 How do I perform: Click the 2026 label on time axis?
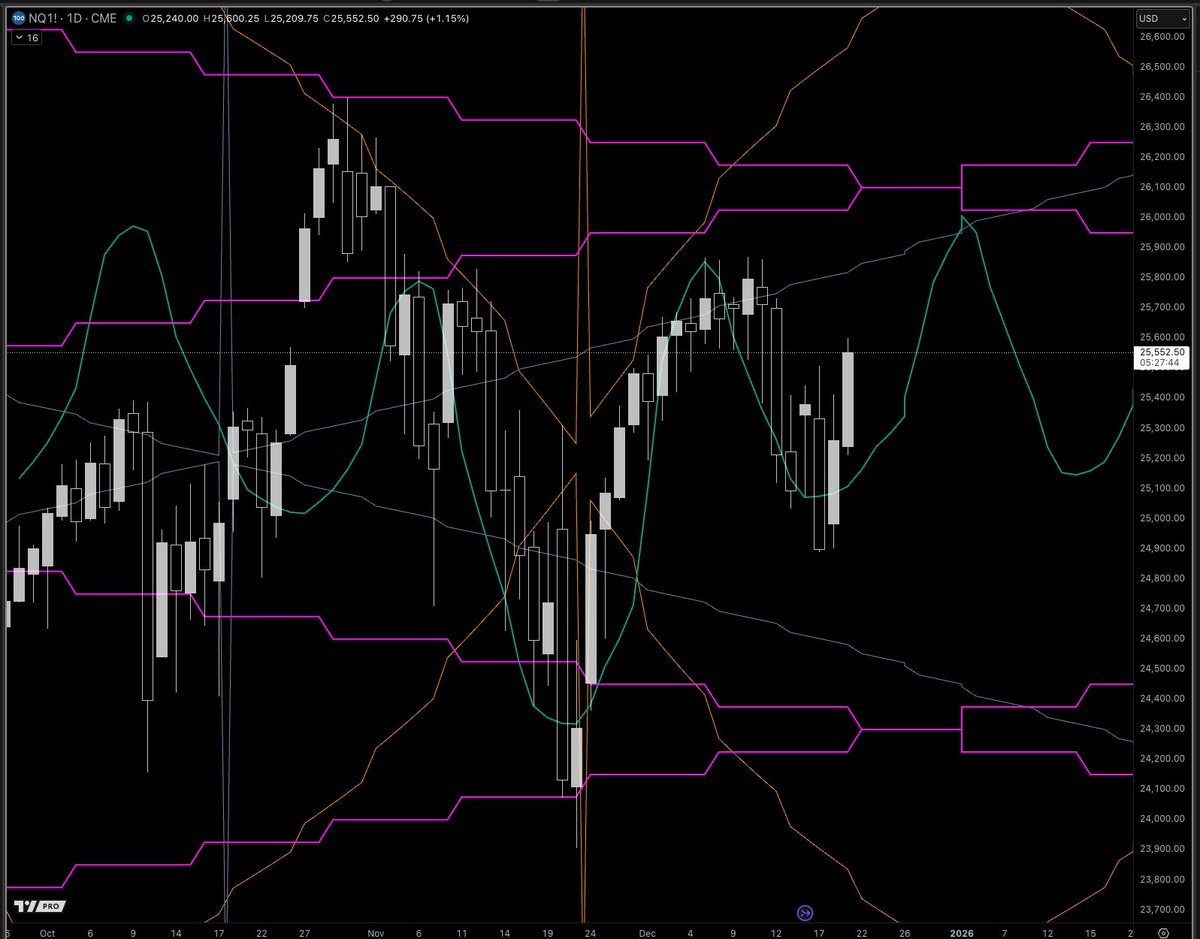(961, 931)
